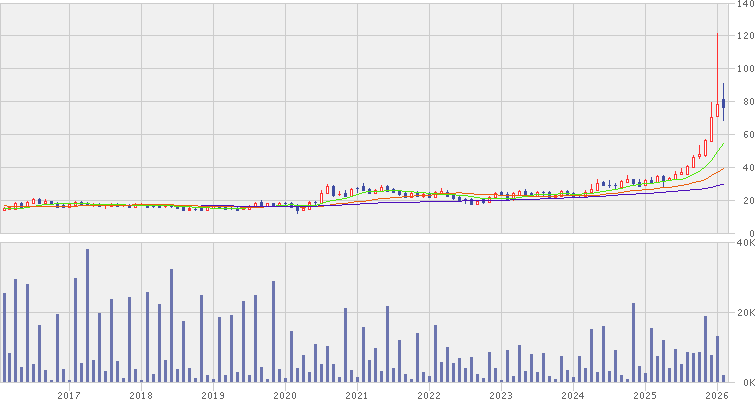
Task: Select the 2020 year marker
Action: [x=285, y=395]
